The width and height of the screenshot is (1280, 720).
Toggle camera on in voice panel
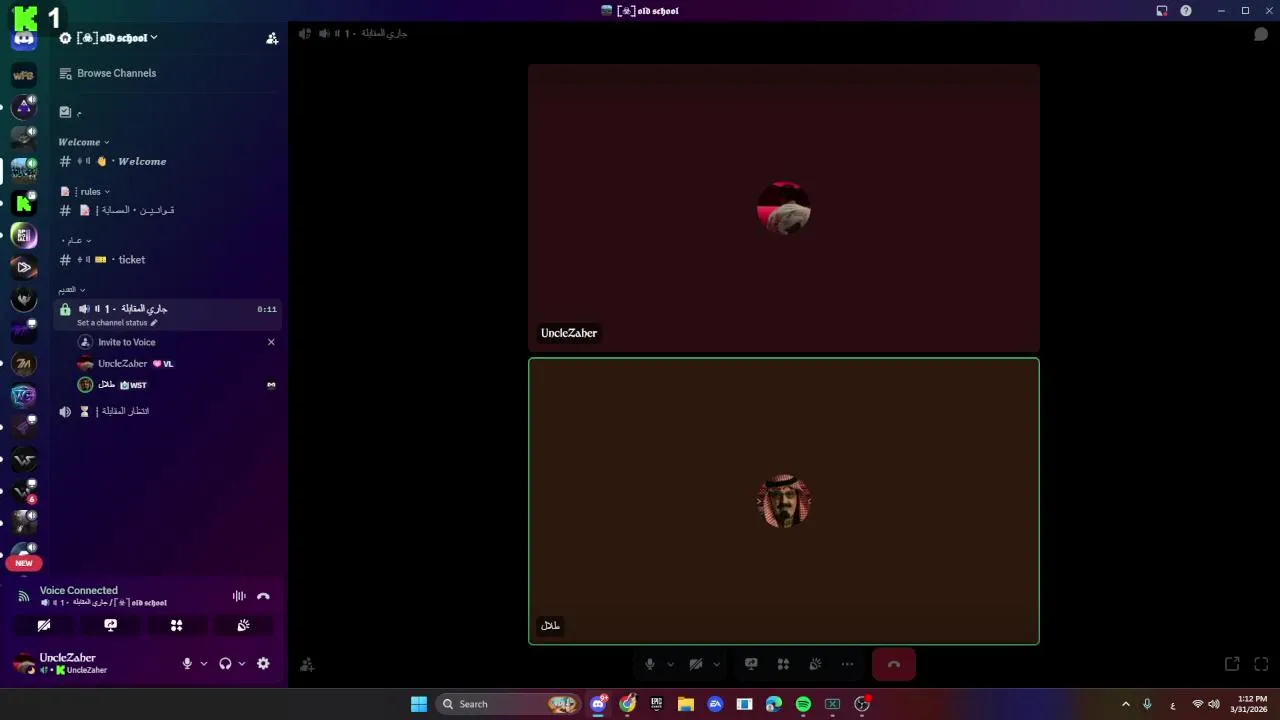tap(44, 625)
